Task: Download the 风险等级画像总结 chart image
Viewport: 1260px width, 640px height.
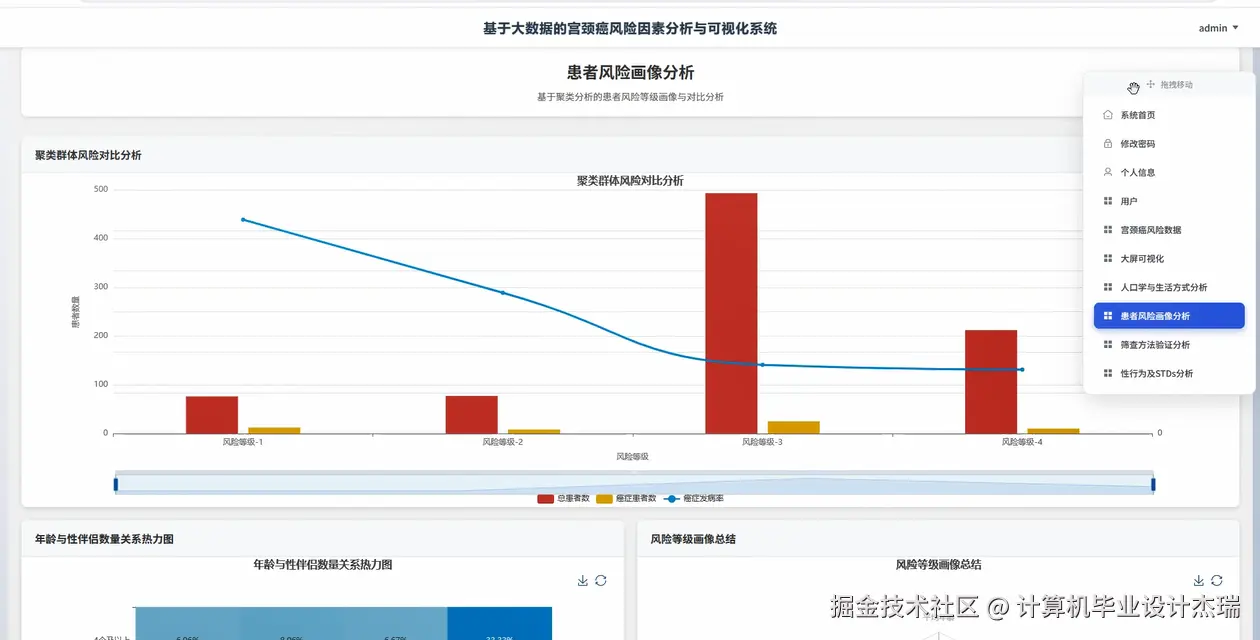Action: pyautogui.click(x=1199, y=580)
